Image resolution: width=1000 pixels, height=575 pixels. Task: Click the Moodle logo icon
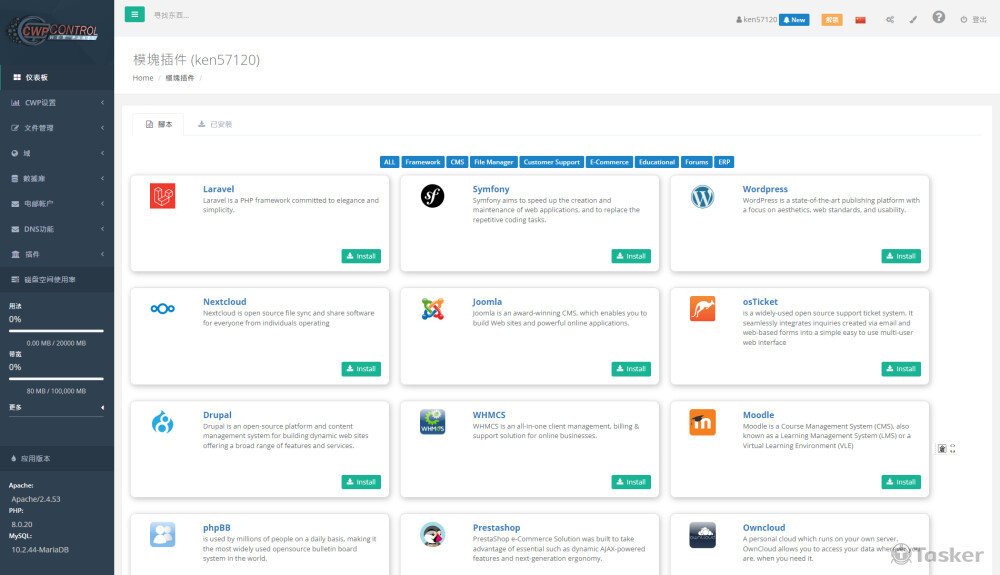[x=702, y=422]
